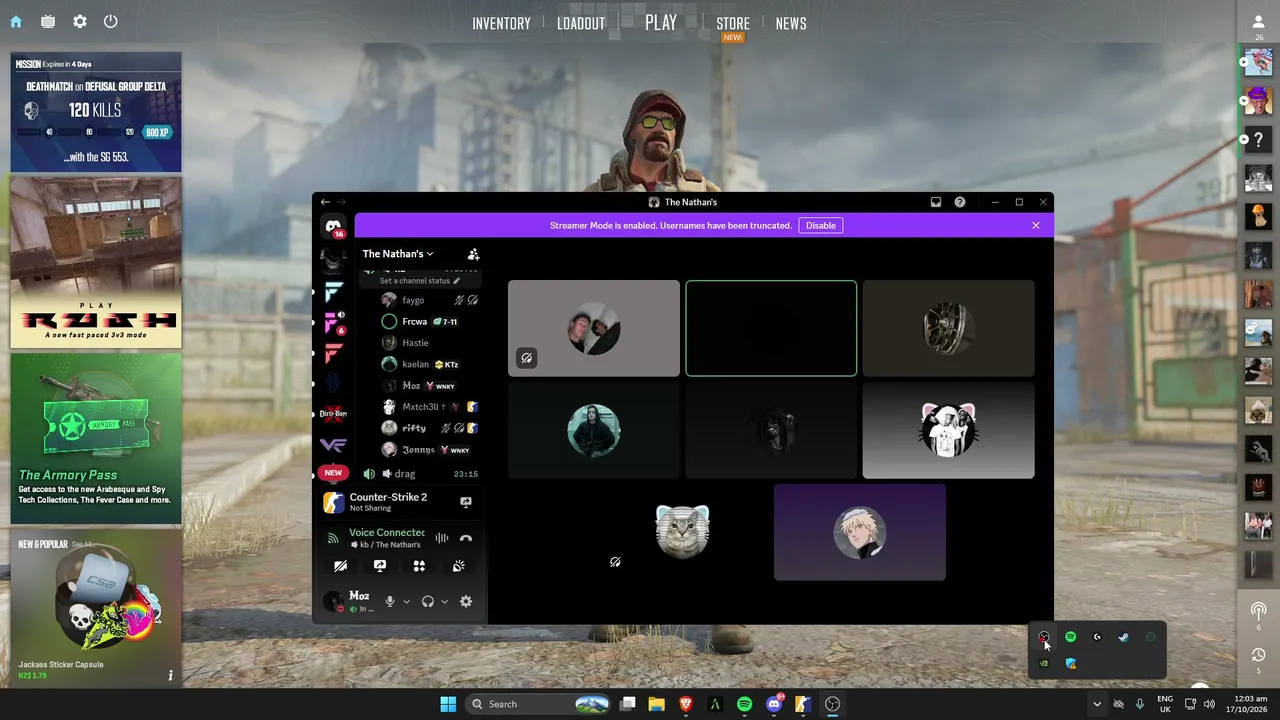Viewport: 1280px width, 720px height.
Task: Click the Windows taskbar Search box
Action: tap(538, 704)
